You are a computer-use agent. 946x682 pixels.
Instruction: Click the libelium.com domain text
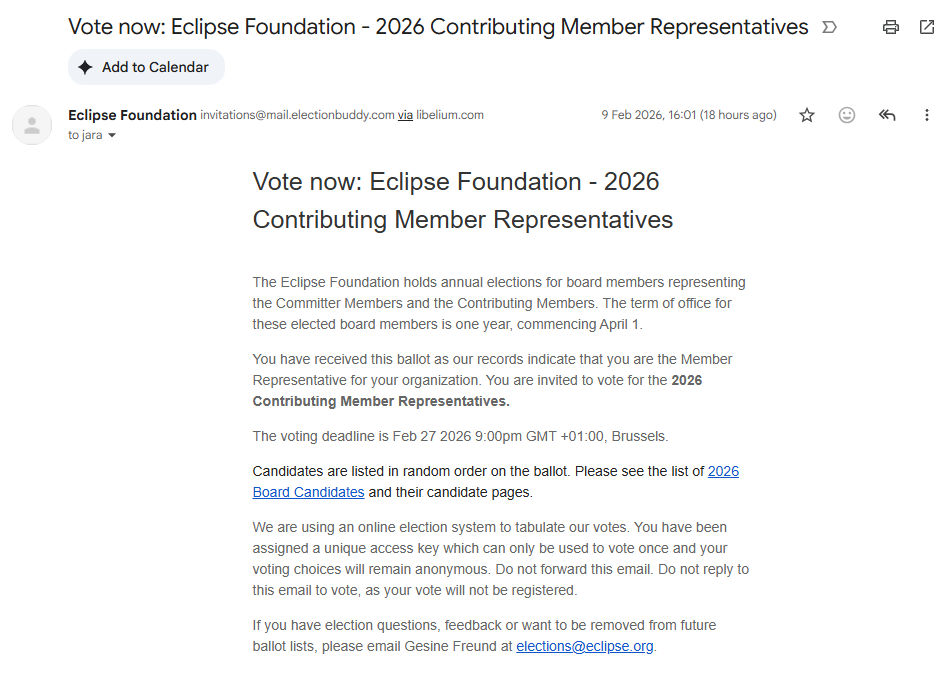[x=450, y=115]
